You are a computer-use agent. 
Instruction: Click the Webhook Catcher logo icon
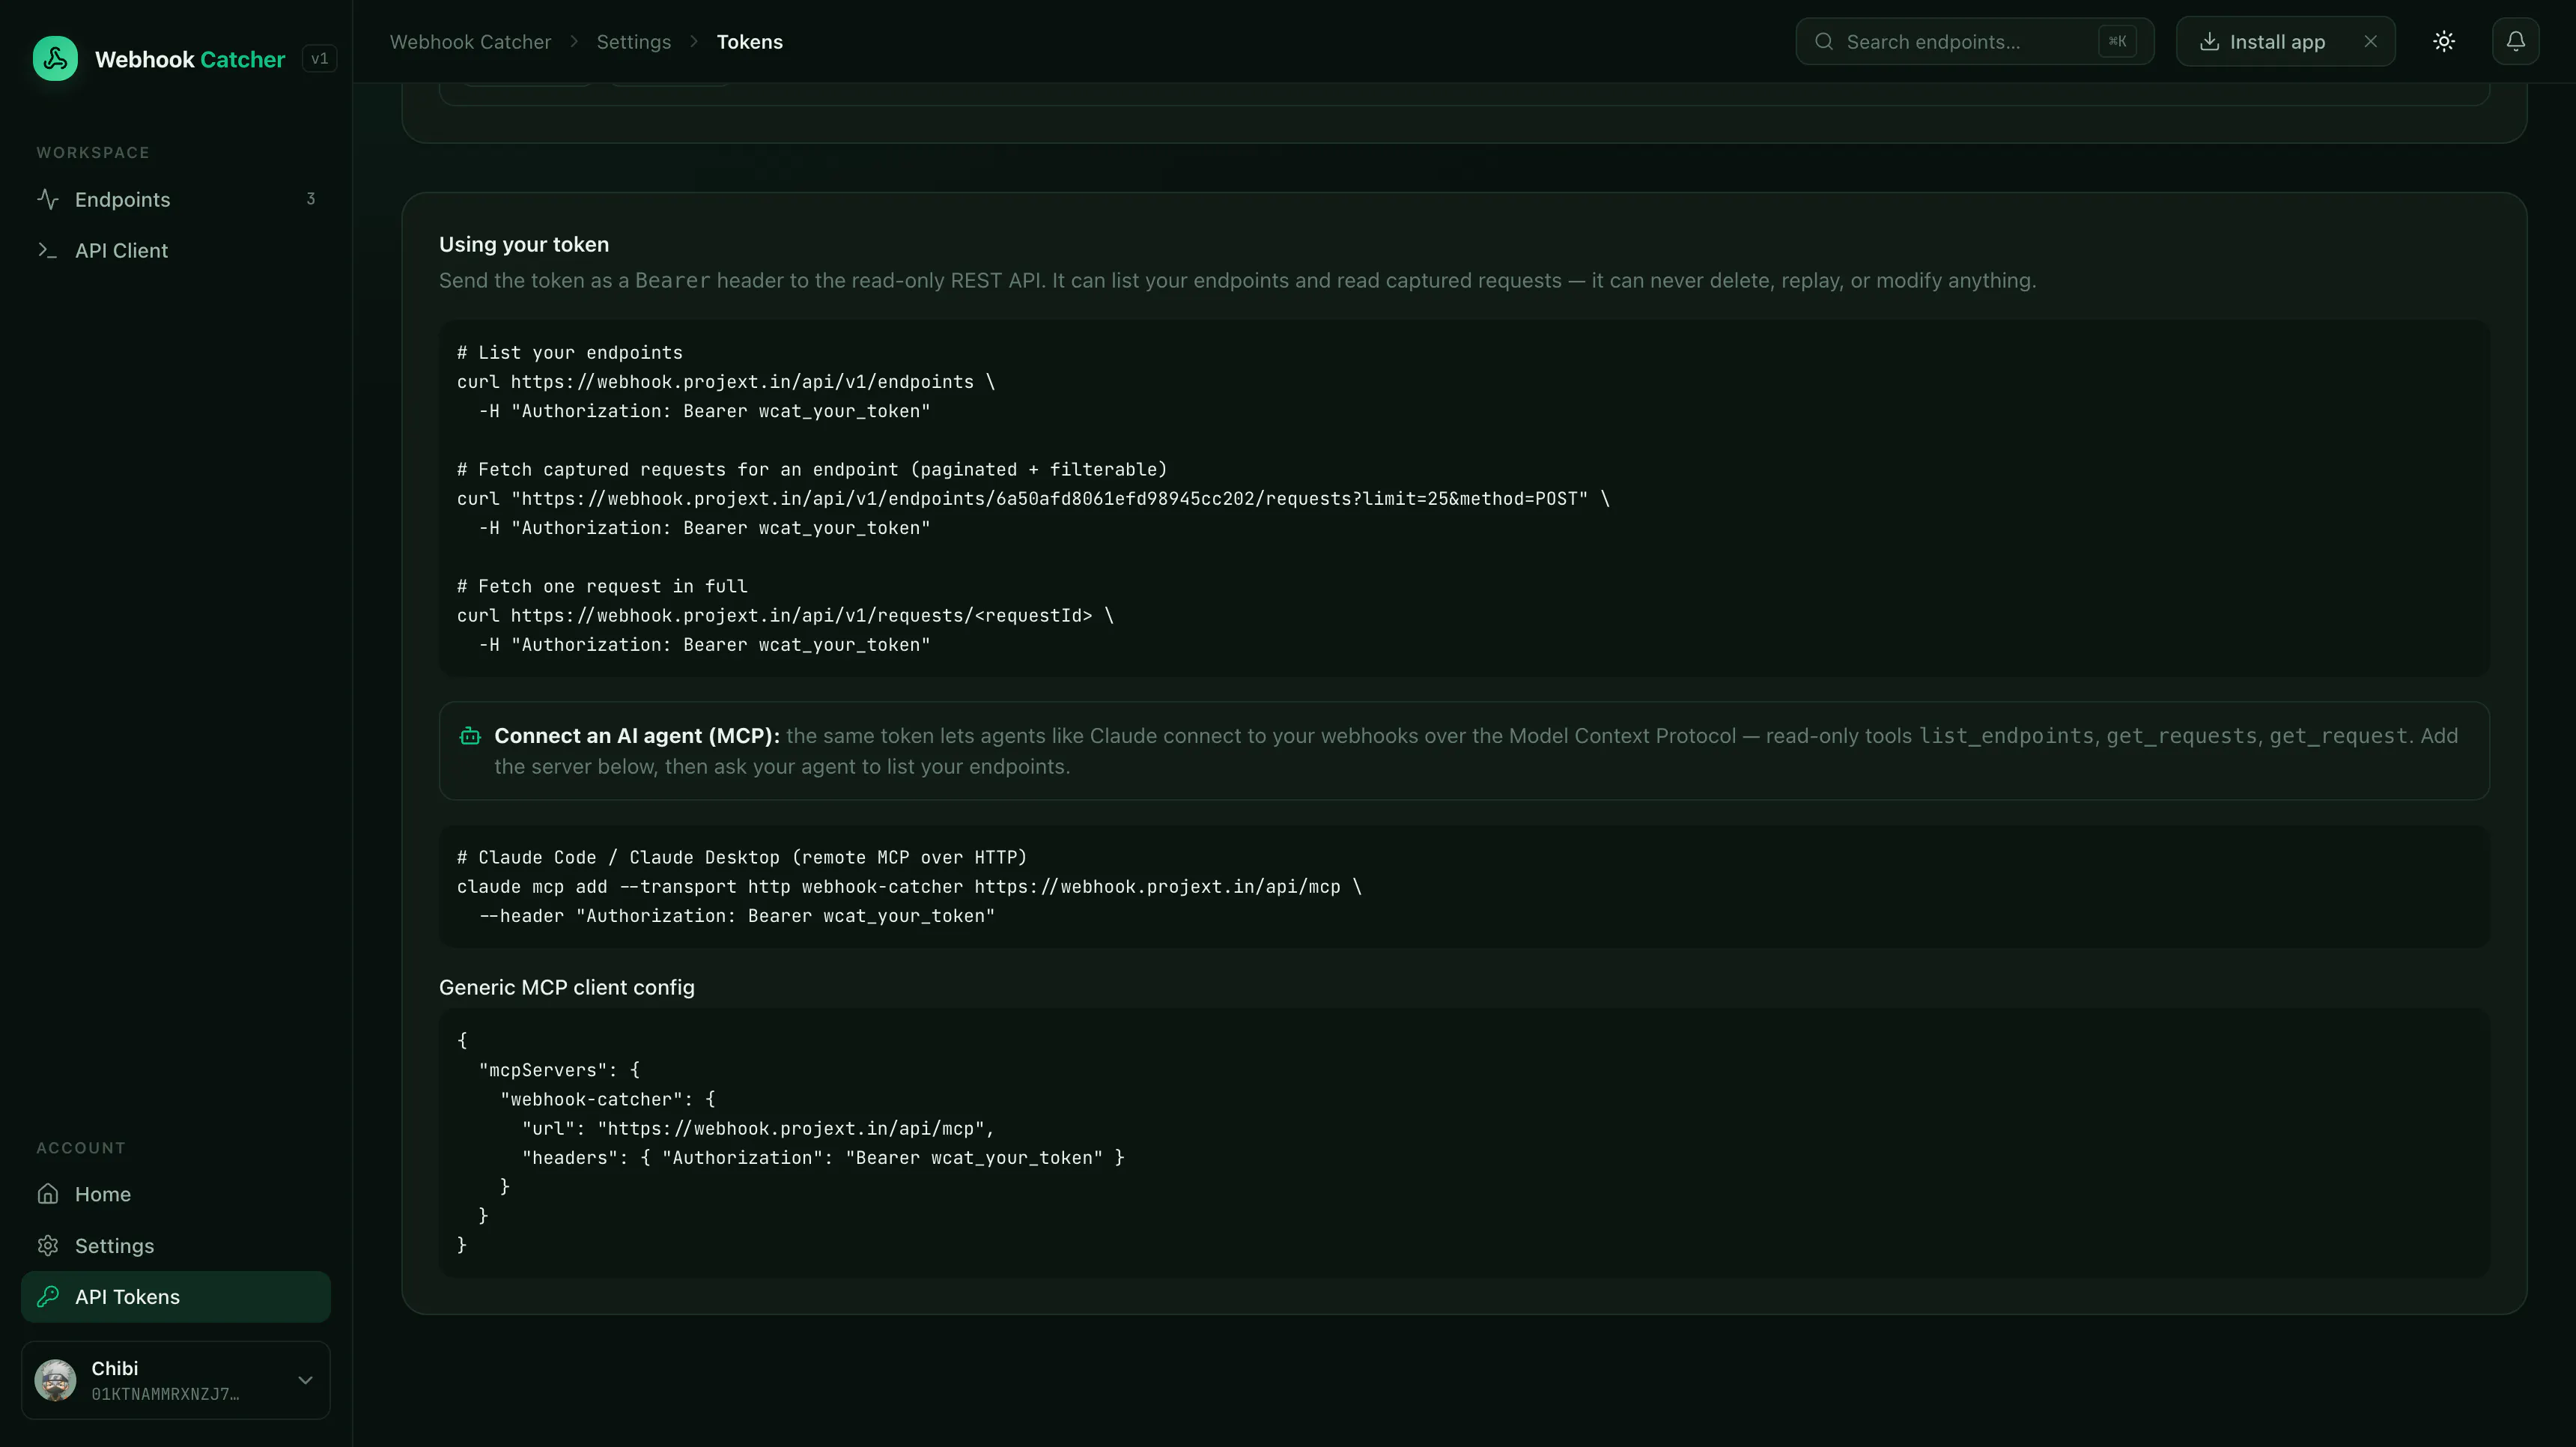point(55,59)
